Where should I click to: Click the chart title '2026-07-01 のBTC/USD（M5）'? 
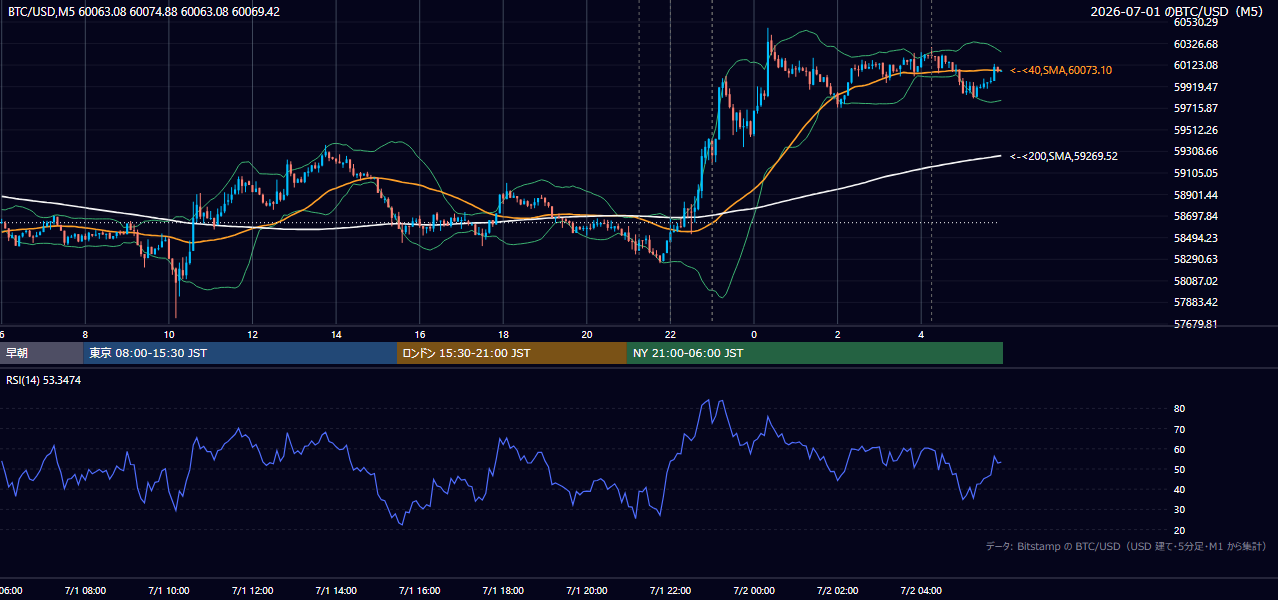pos(1179,12)
